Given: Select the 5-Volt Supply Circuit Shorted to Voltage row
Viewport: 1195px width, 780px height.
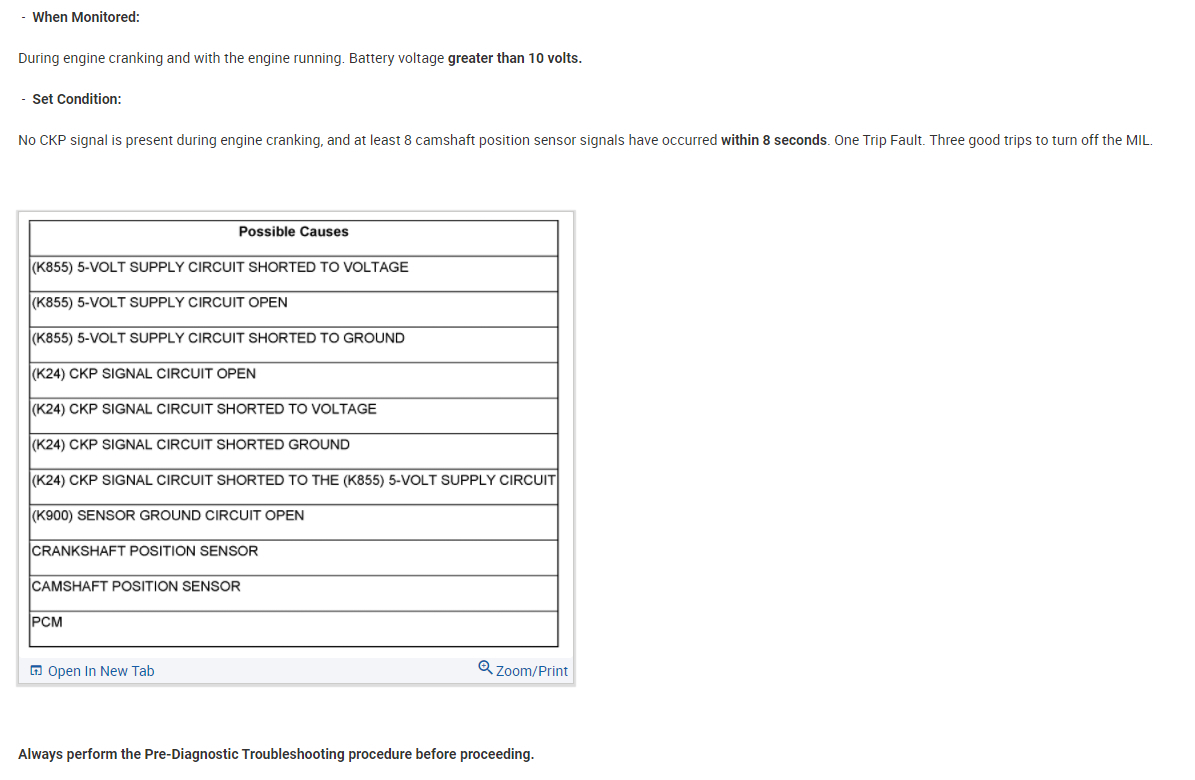Looking at the screenshot, I should [220, 267].
